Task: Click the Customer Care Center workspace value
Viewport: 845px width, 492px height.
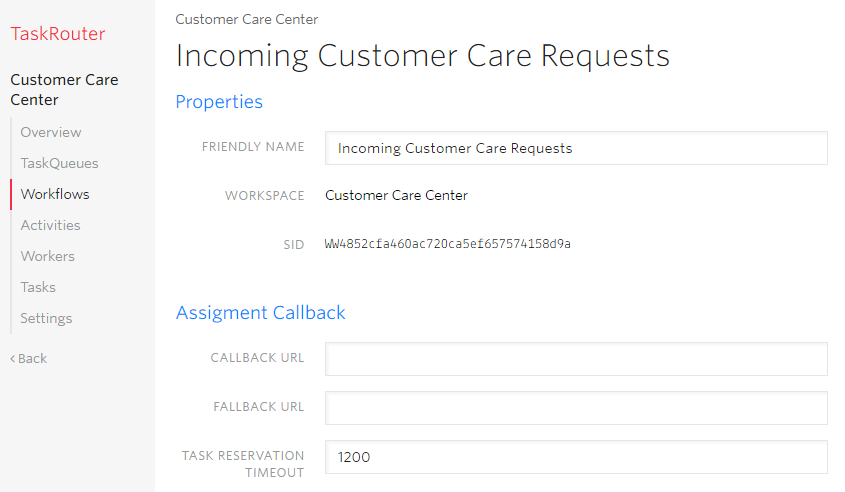Action: pyautogui.click(x=396, y=195)
